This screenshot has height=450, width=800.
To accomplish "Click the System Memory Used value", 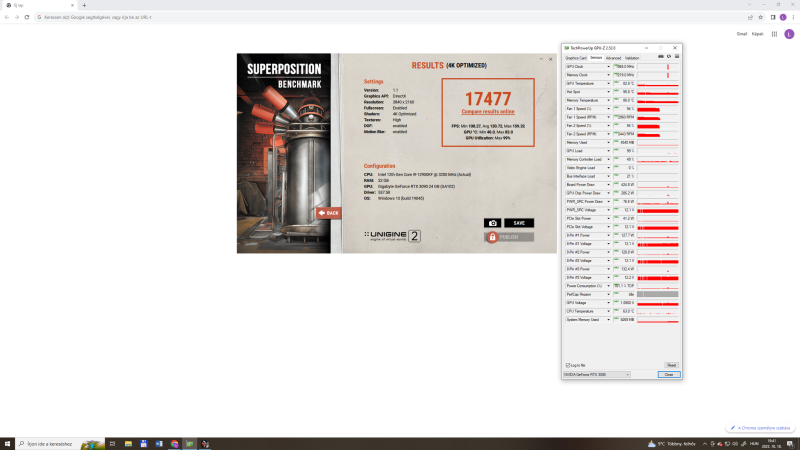I will 624,319.
